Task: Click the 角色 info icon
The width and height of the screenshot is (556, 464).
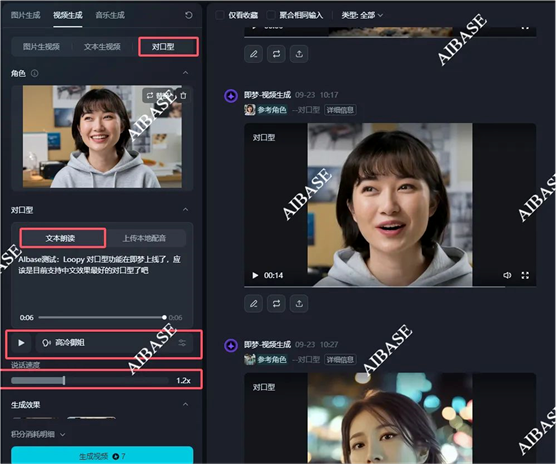Action: pos(34,73)
